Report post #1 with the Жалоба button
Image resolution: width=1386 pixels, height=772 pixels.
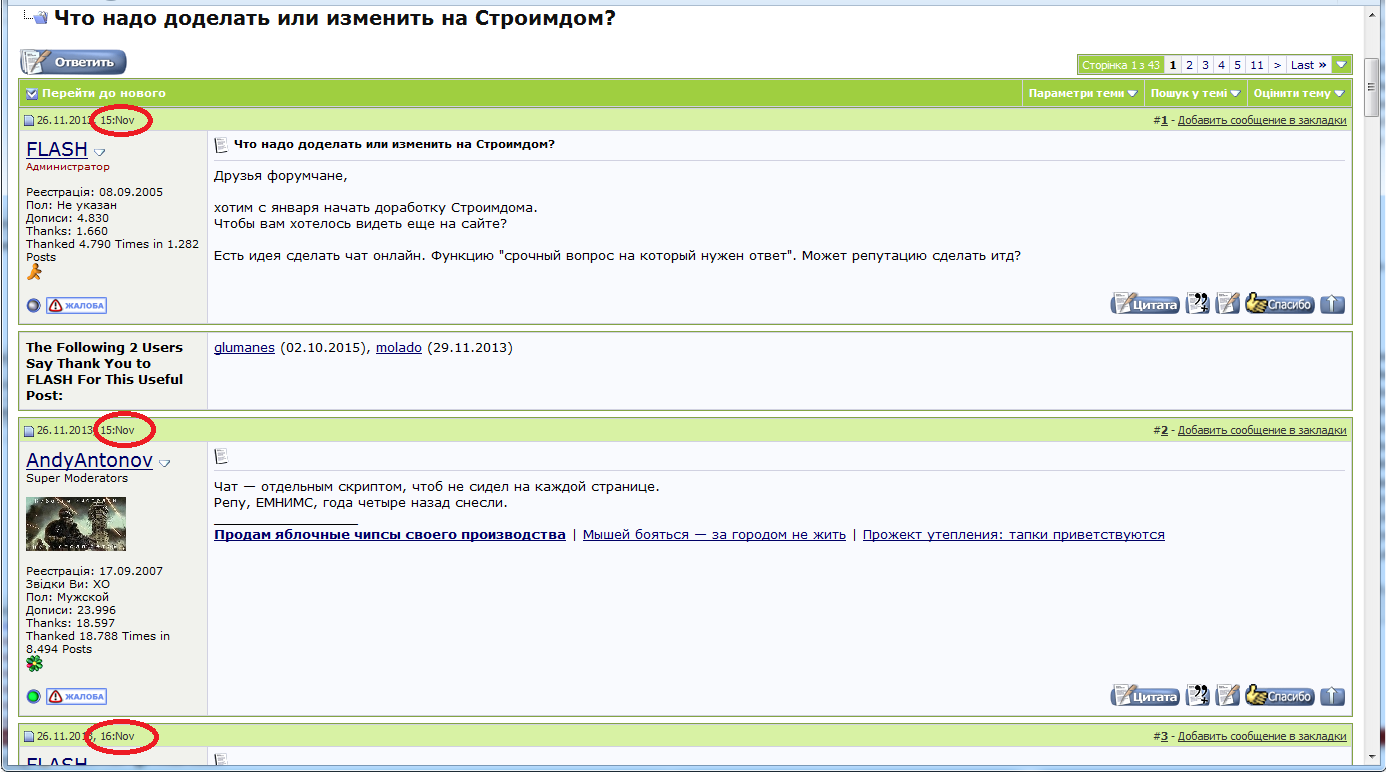[76, 305]
